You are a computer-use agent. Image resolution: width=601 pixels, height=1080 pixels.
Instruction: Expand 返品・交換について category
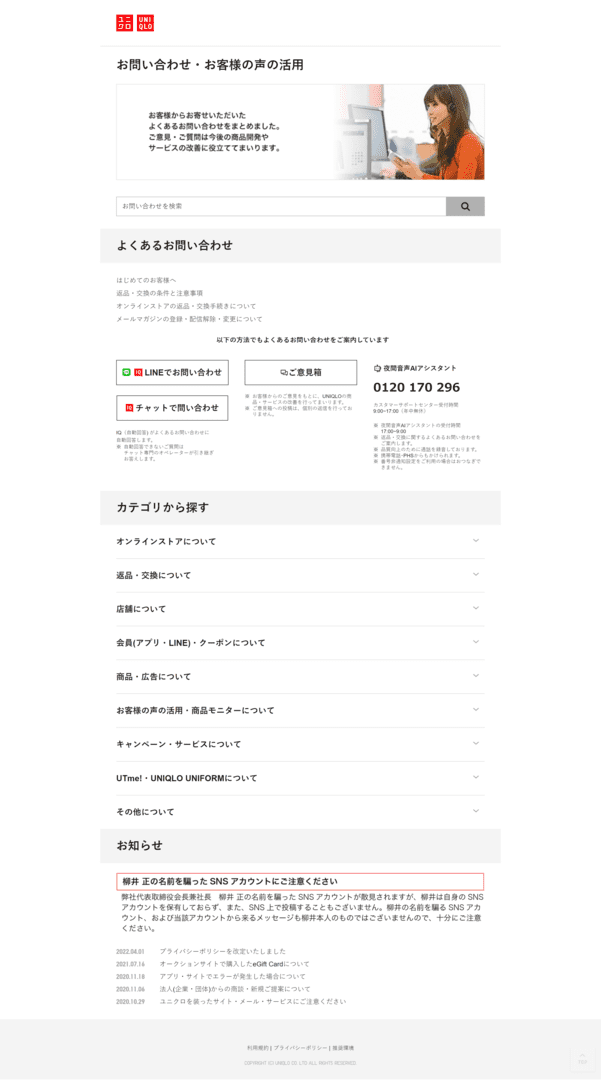(x=300, y=575)
